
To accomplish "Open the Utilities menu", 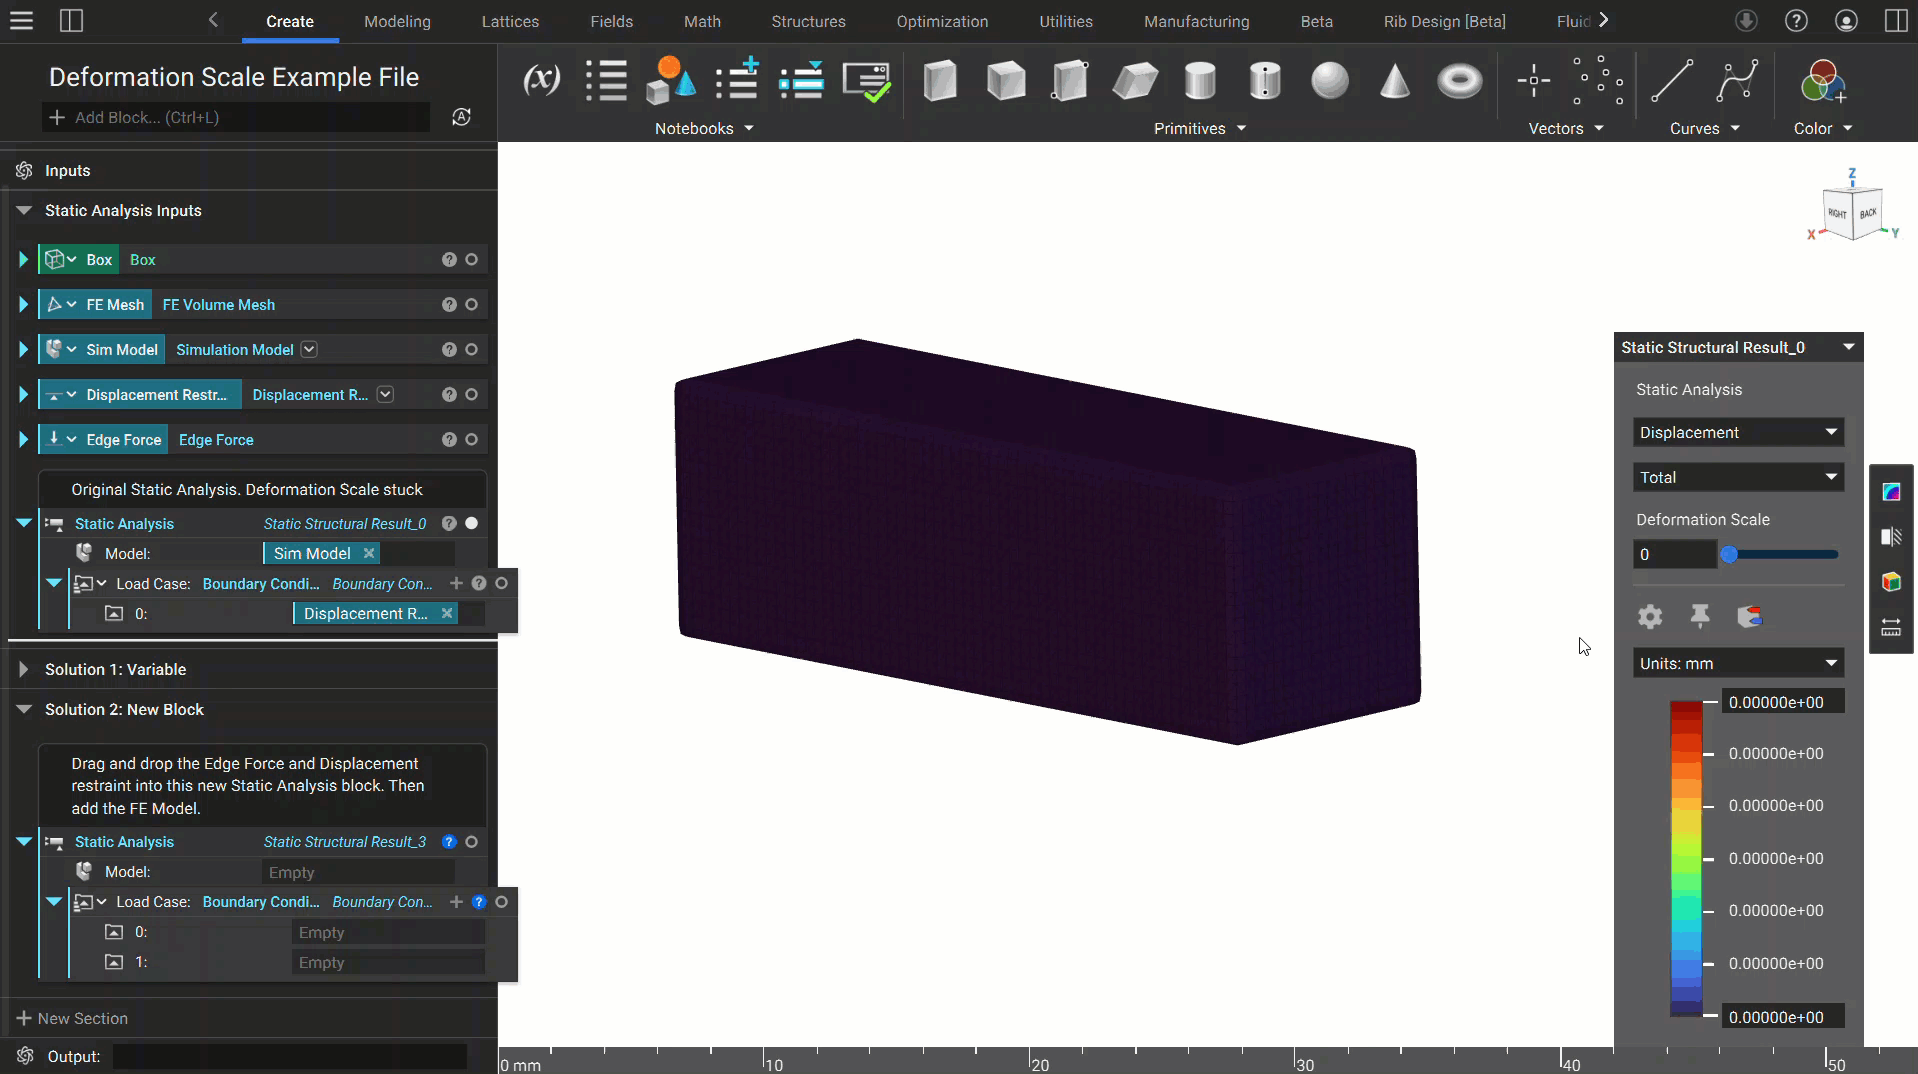I will (1065, 21).
